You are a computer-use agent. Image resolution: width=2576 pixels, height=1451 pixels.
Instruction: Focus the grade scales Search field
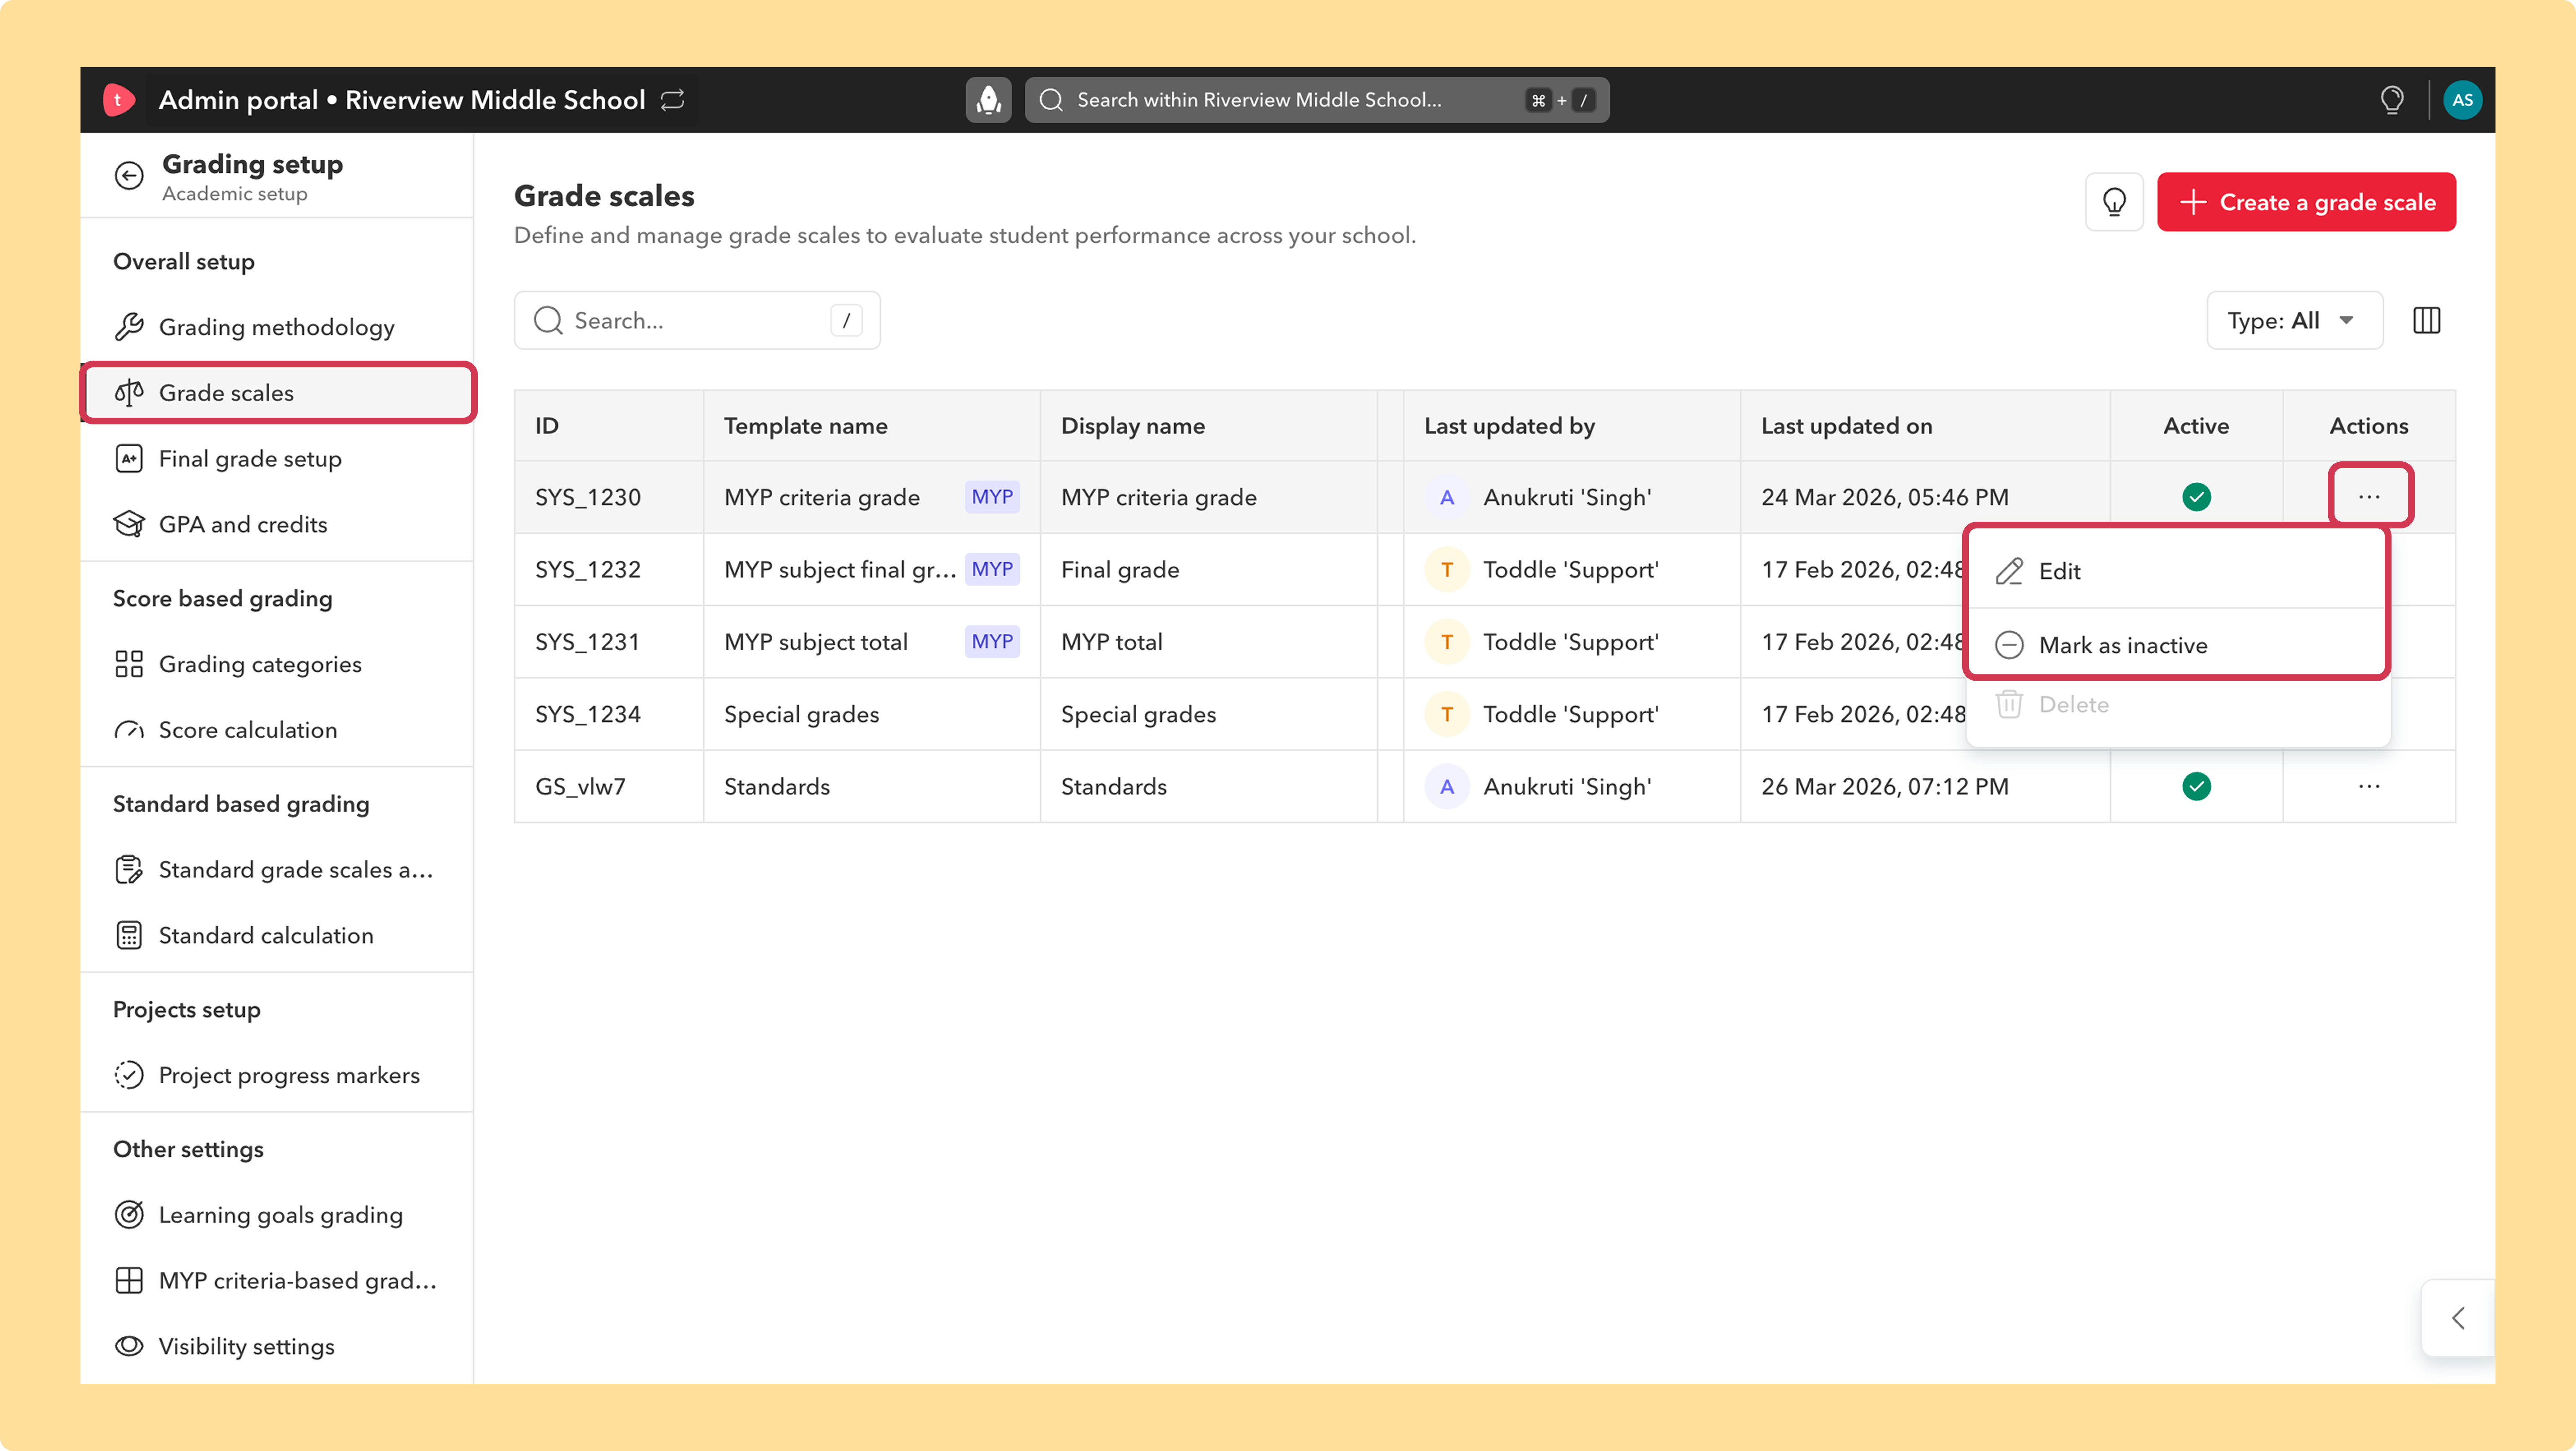[697, 321]
